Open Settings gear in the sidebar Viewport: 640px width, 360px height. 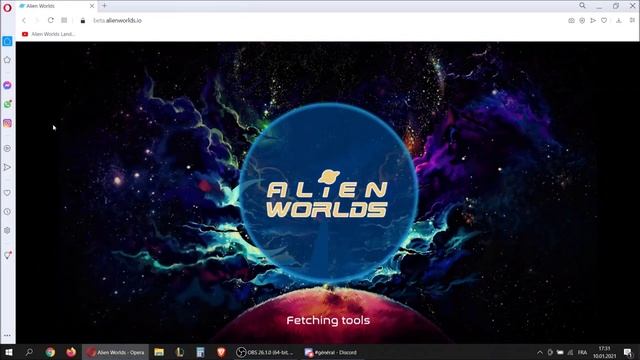(x=7, y=230)
